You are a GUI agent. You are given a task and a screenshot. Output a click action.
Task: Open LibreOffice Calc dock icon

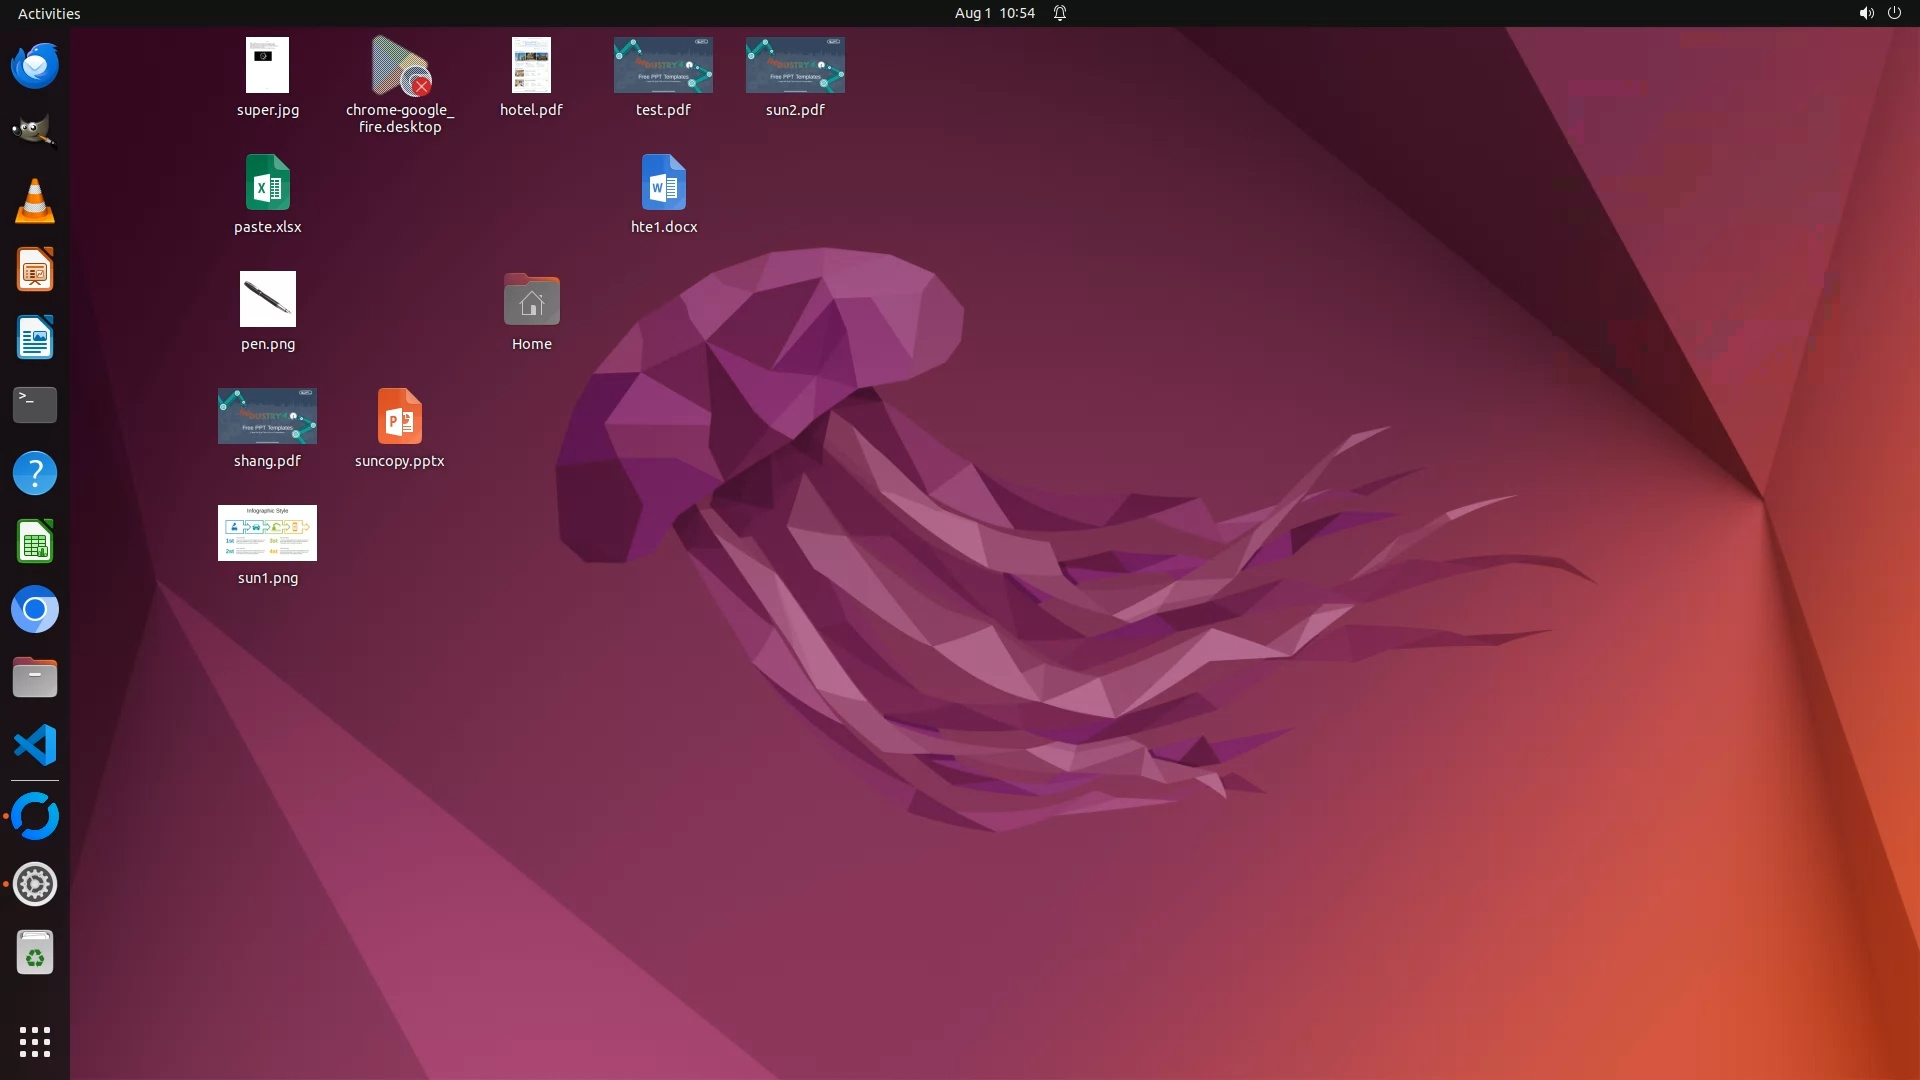pos(35,542)
